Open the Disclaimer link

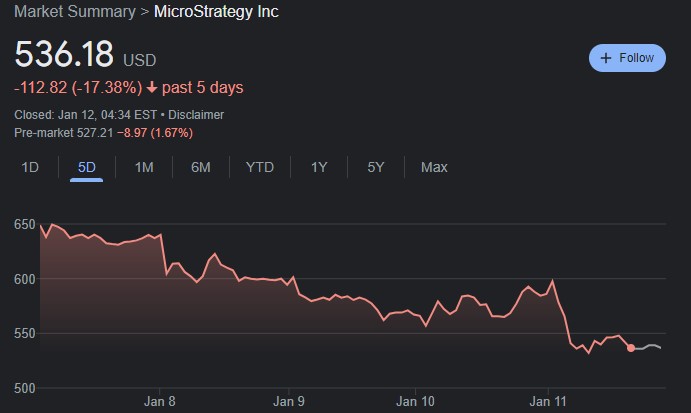(x=196, y=115)
